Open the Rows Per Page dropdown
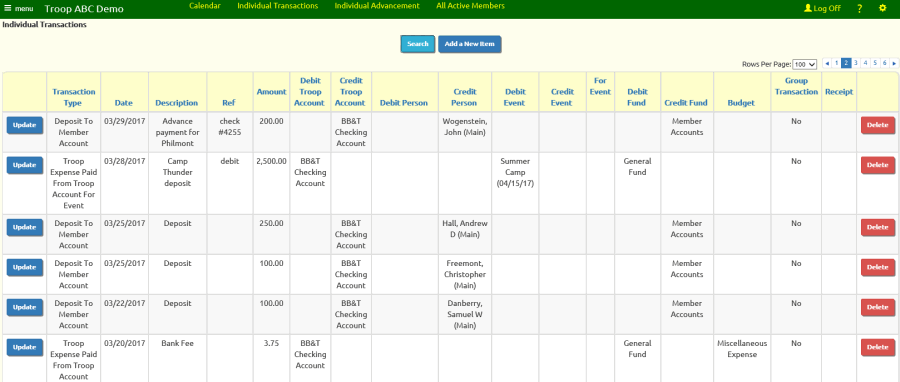 pos(805,64)
